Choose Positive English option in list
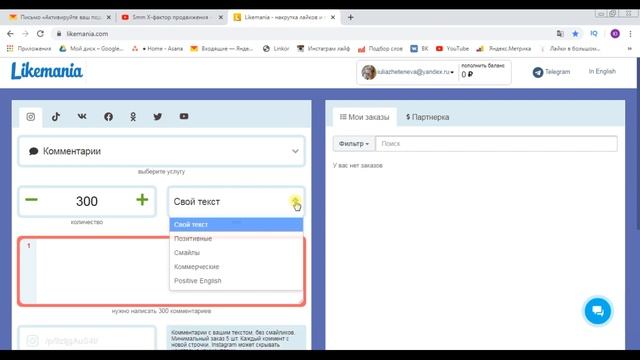Viewport: 640px width, 360px height. [236, 281]
